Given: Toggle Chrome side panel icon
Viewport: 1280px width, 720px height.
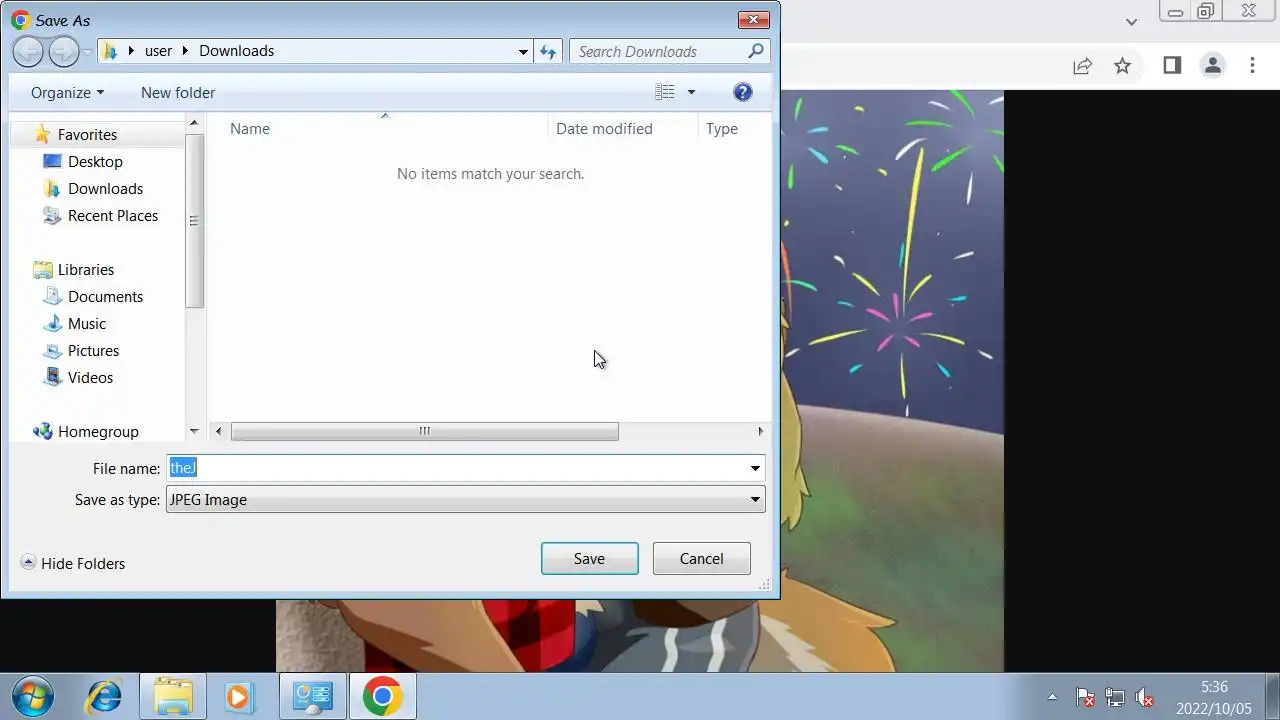Looking at the screenshot, I should (x=1172, y=66).
